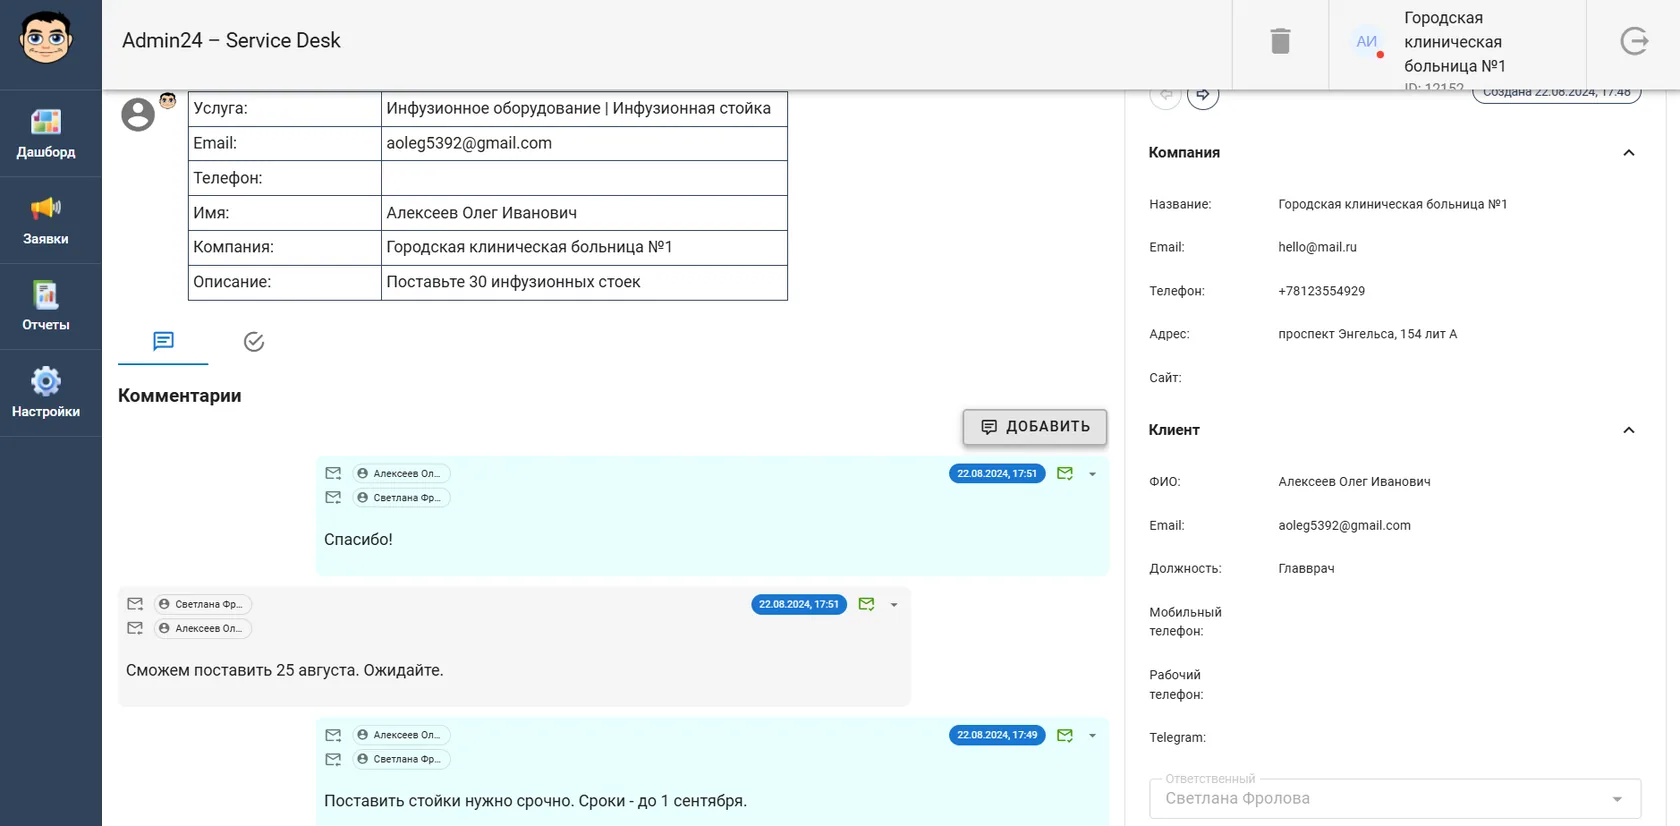
Task: Open dropdown arrow on 25 августа comment
Action: [x=894, y=605]
